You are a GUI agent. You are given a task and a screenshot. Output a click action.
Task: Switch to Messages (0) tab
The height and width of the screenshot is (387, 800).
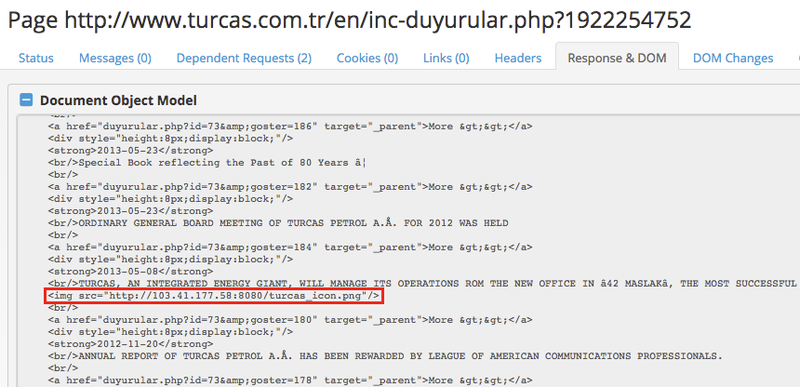tap(115, 58)
